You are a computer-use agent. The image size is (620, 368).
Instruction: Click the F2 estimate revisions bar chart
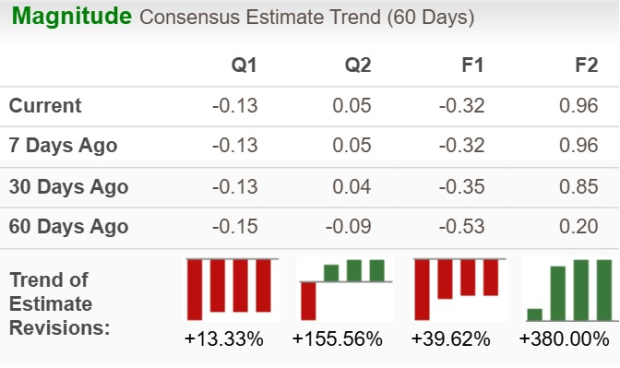(x=571, y=289)
